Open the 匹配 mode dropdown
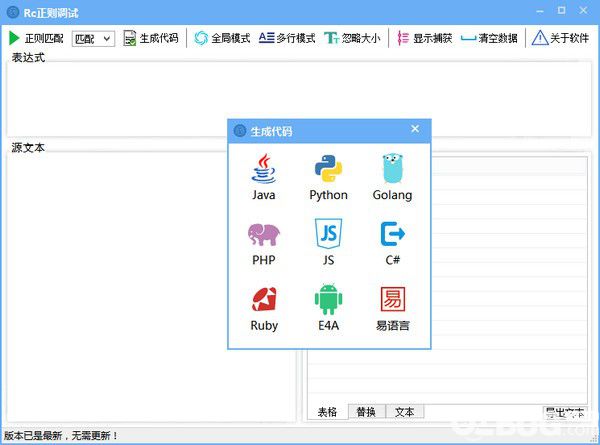The height and width of the screenshot is (445, 600). click(93, 39)
